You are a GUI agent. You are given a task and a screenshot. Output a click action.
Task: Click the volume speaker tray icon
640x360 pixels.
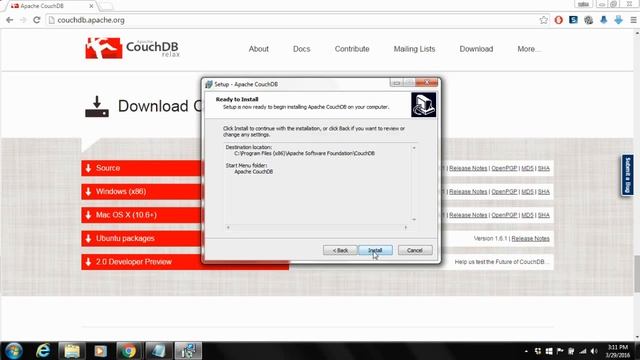click(594, 351)
